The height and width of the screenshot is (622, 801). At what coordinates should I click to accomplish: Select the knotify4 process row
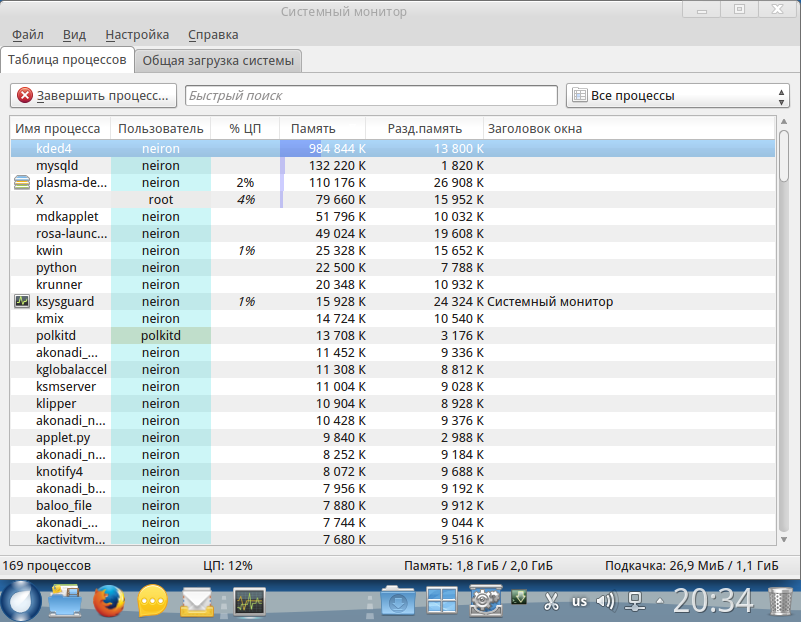pos(392,471)
